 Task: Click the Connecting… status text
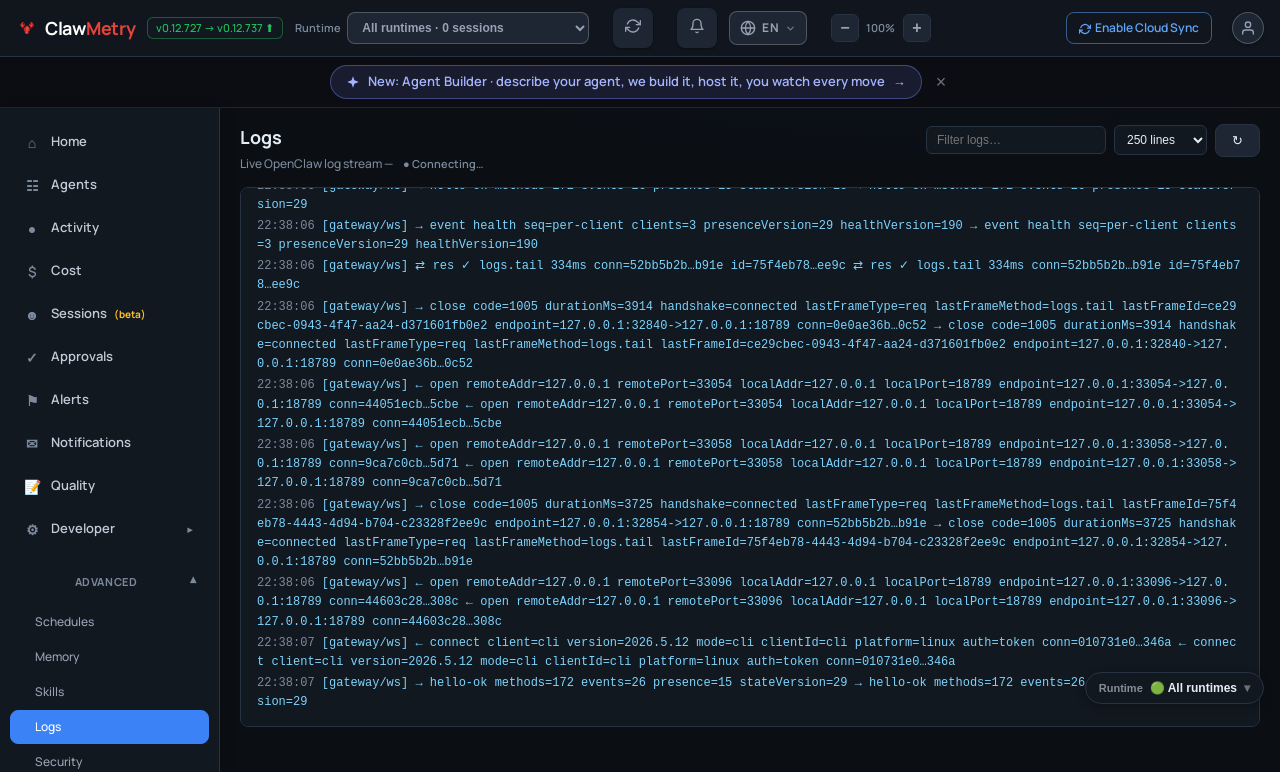tap(443, 164)
